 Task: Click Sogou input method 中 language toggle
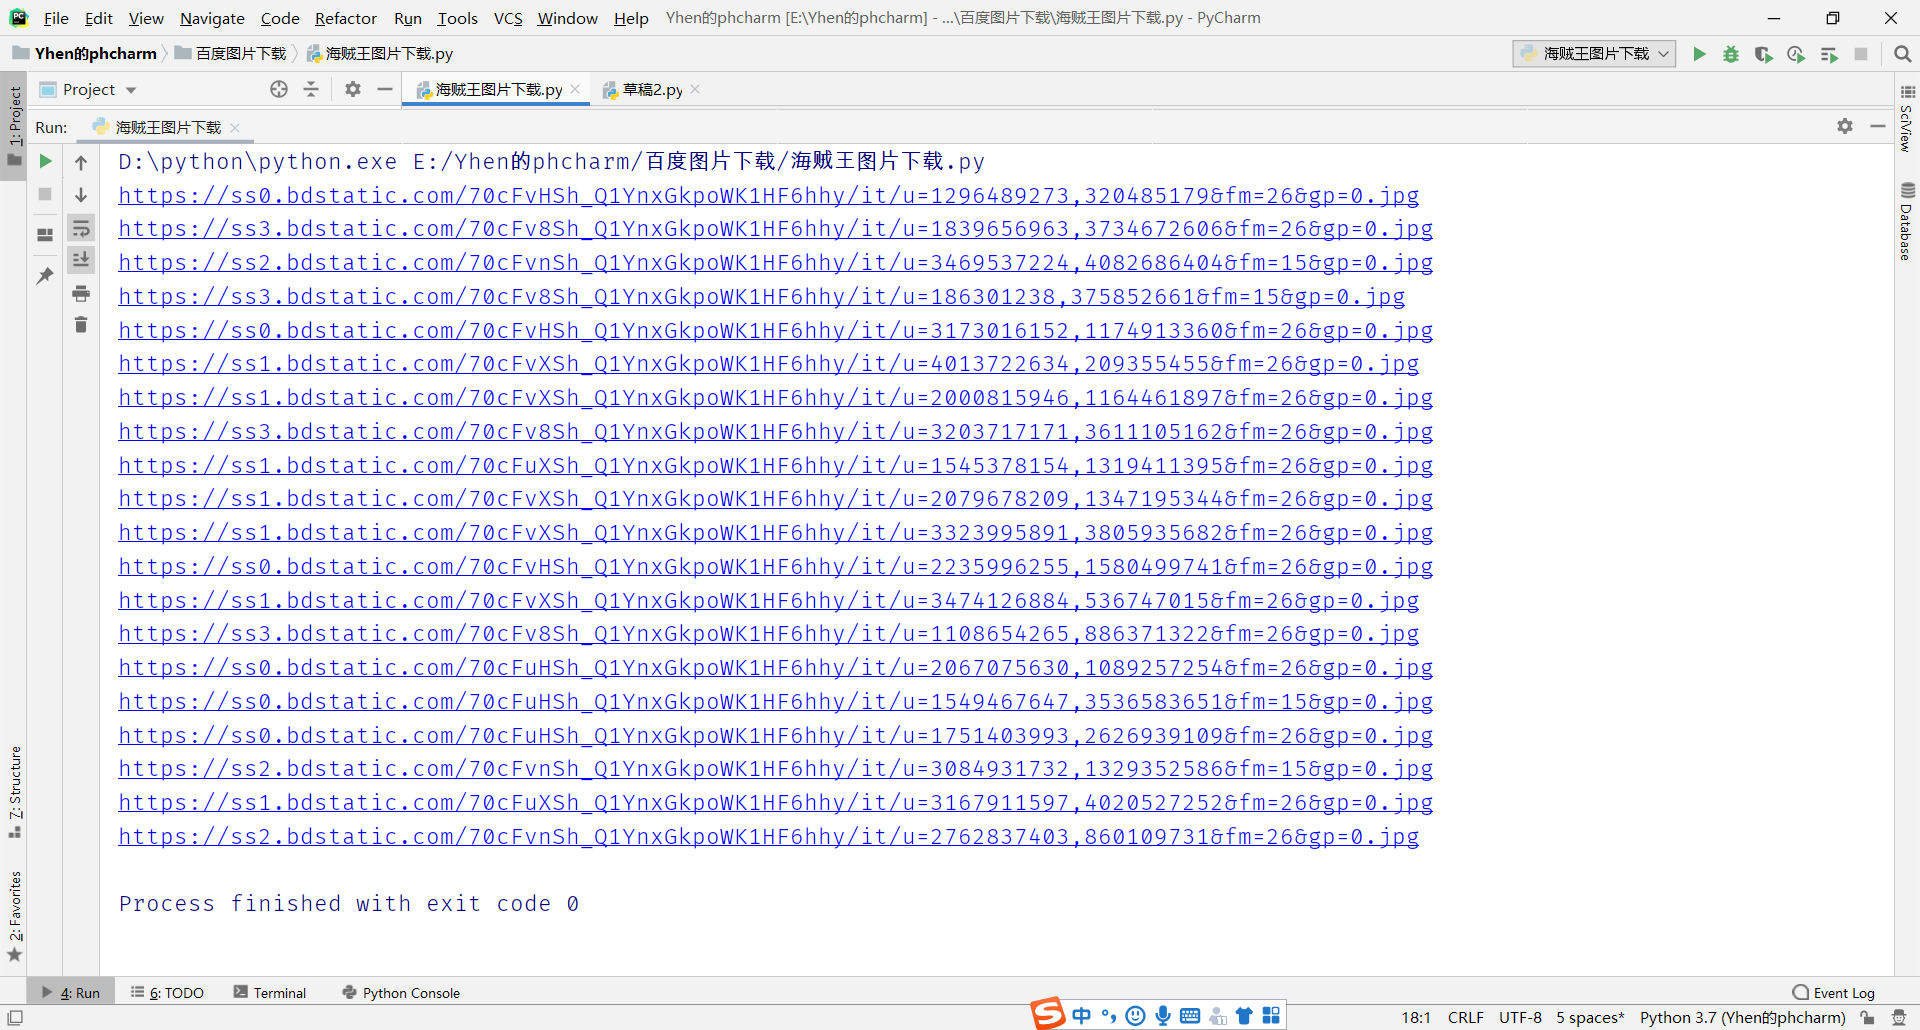point(1081,1016)
